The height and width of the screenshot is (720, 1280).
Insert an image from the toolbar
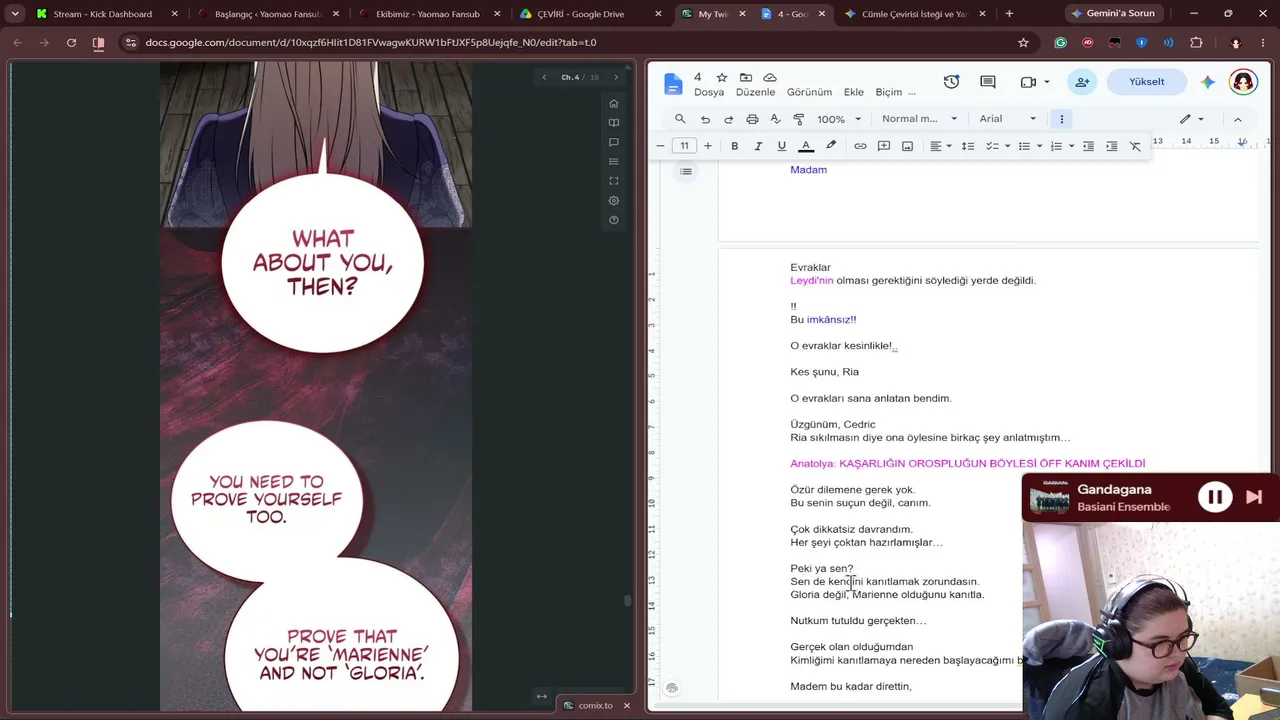point(907,146)
